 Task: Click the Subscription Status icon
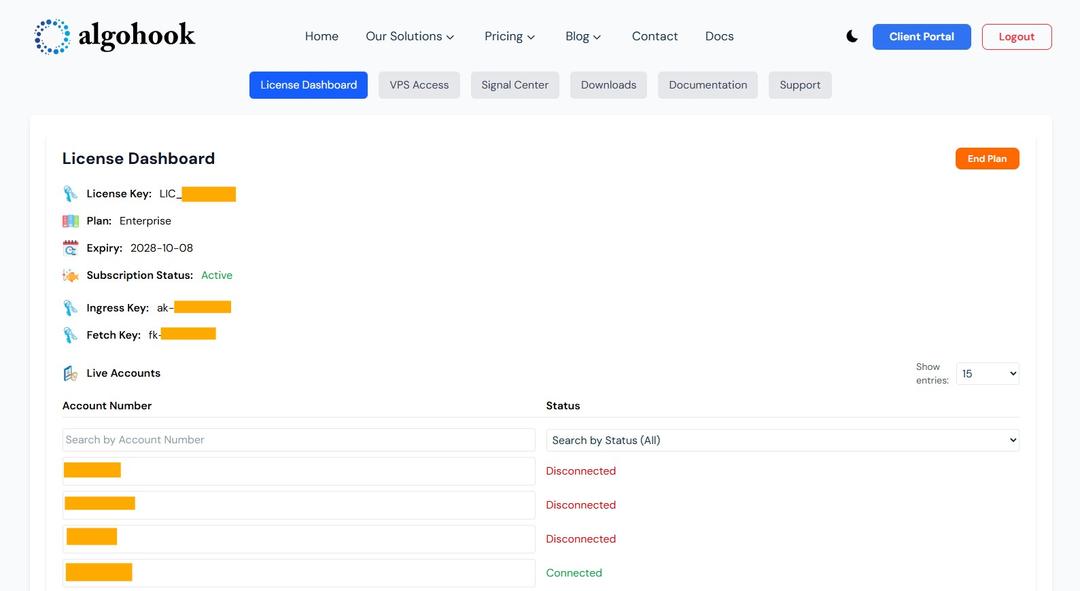point(70,275)
